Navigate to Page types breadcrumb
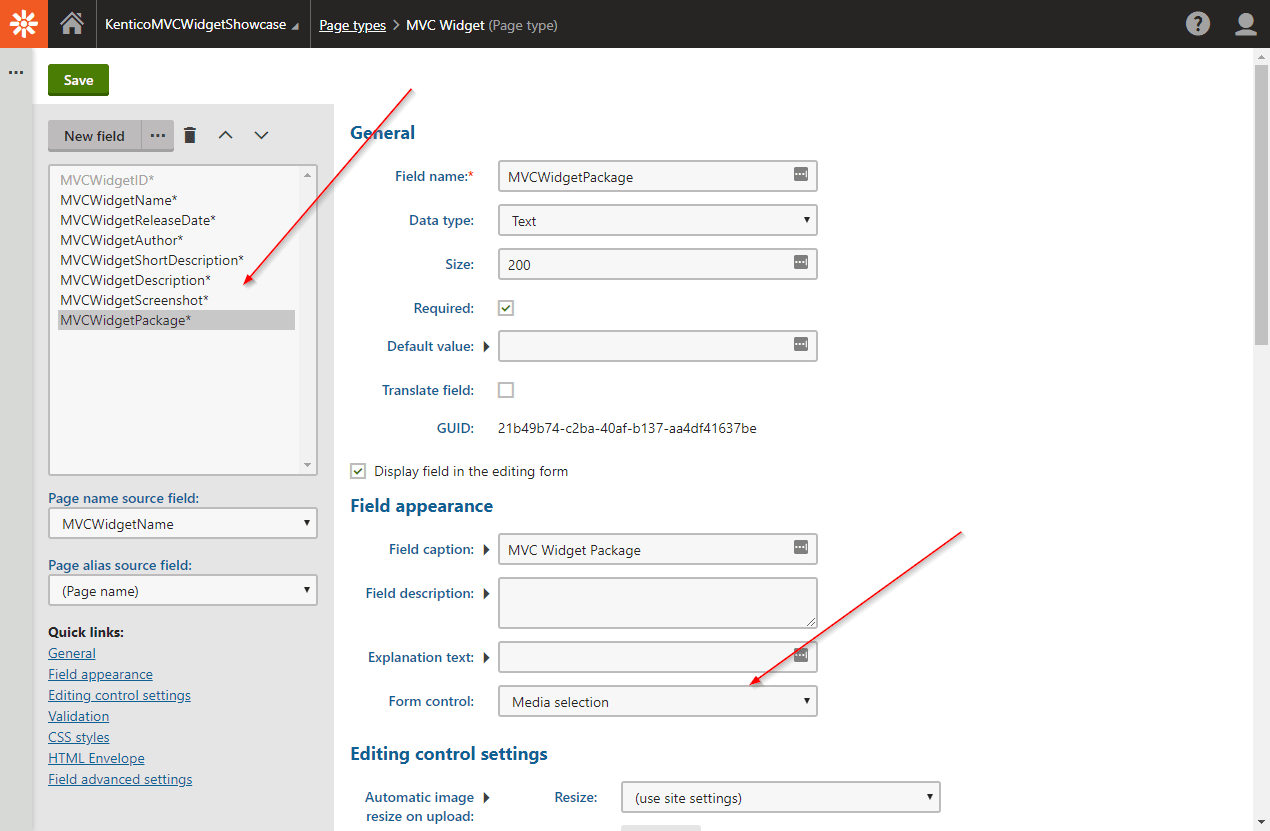The width and height of the screenshot is (1270, 831). pyautogui.click(x=352, y=25)
